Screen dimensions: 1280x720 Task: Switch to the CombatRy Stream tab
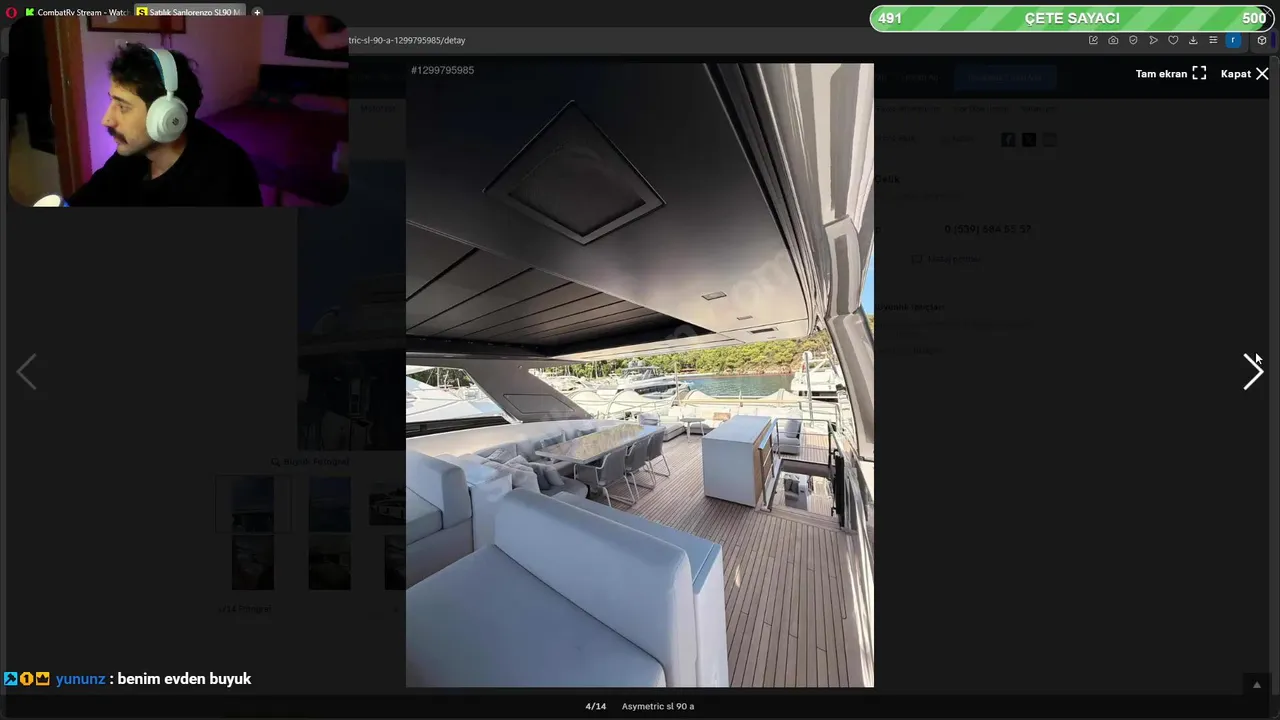pyautogui.click(x=76, y=12)
